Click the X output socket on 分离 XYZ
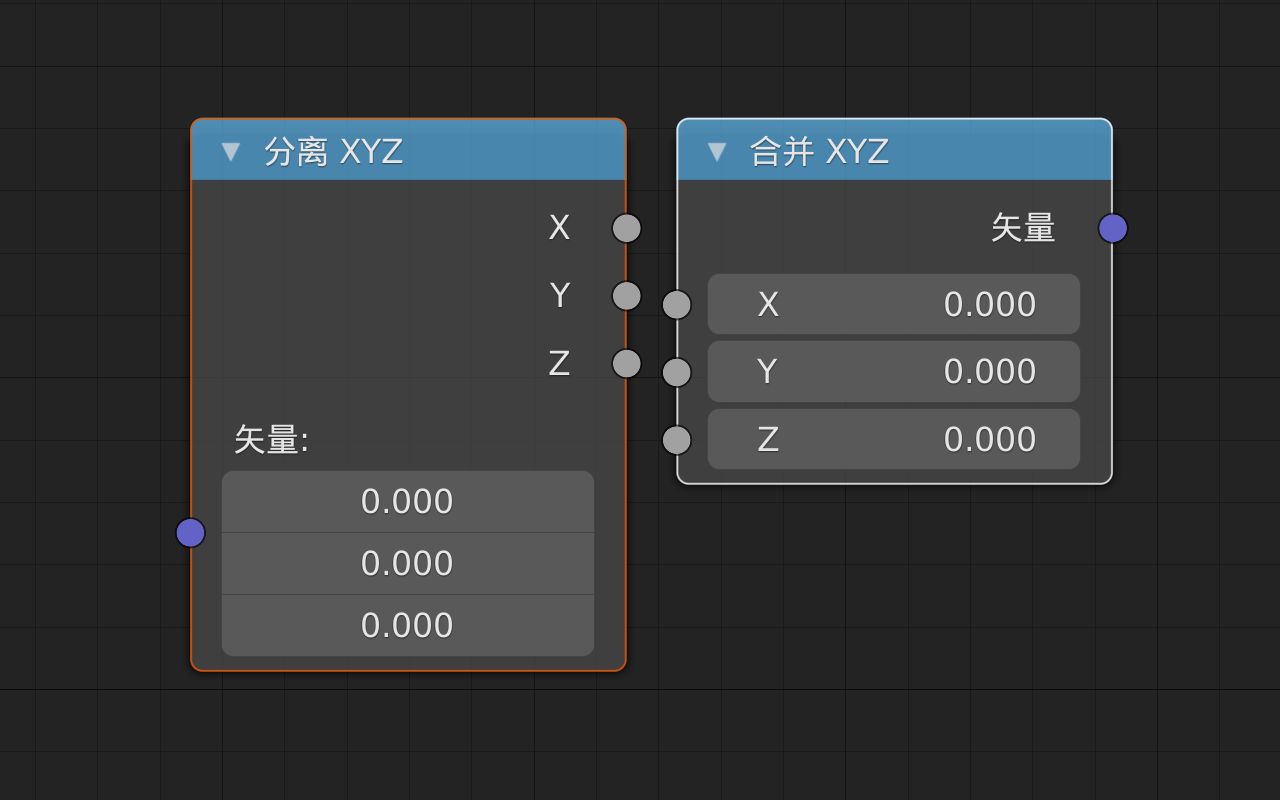1280x800 pixels. pyautogui.click(x=625, y=228)
